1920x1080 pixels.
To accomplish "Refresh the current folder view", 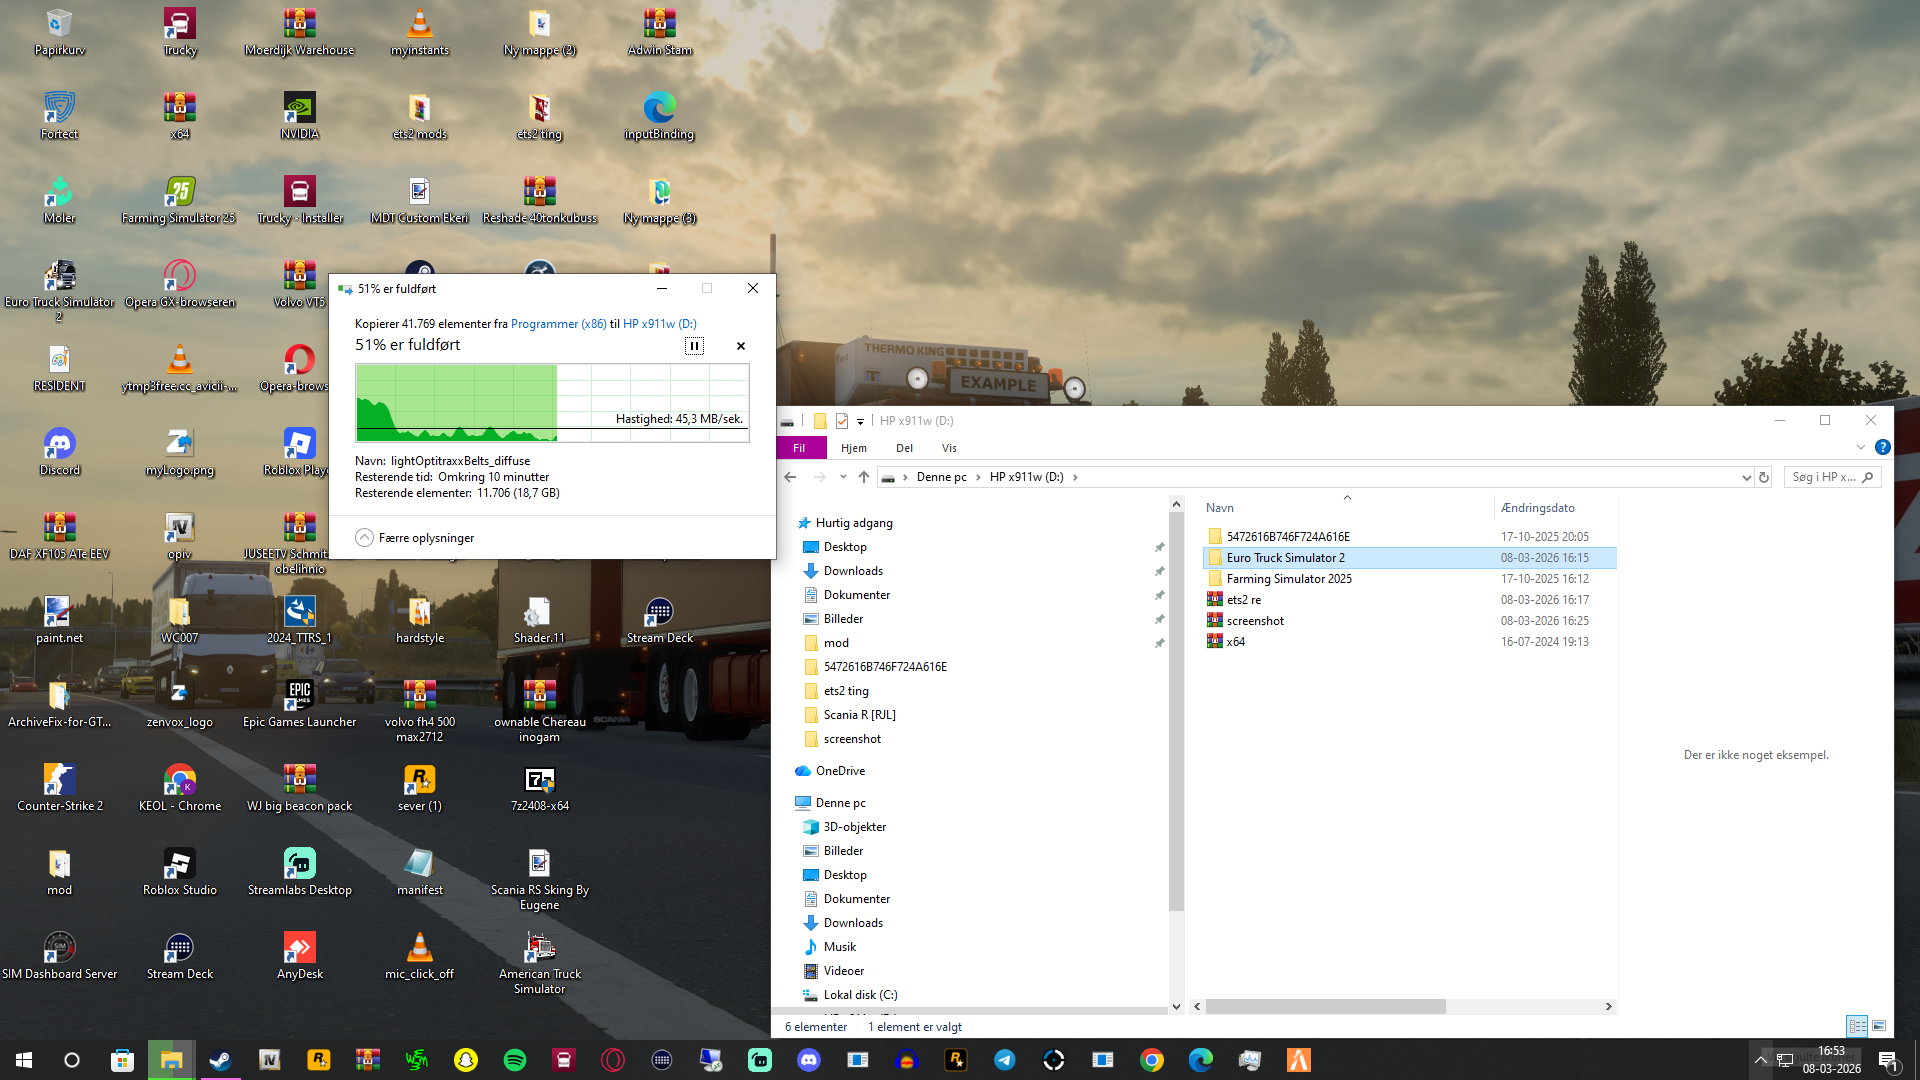I will pos(1764,477).
